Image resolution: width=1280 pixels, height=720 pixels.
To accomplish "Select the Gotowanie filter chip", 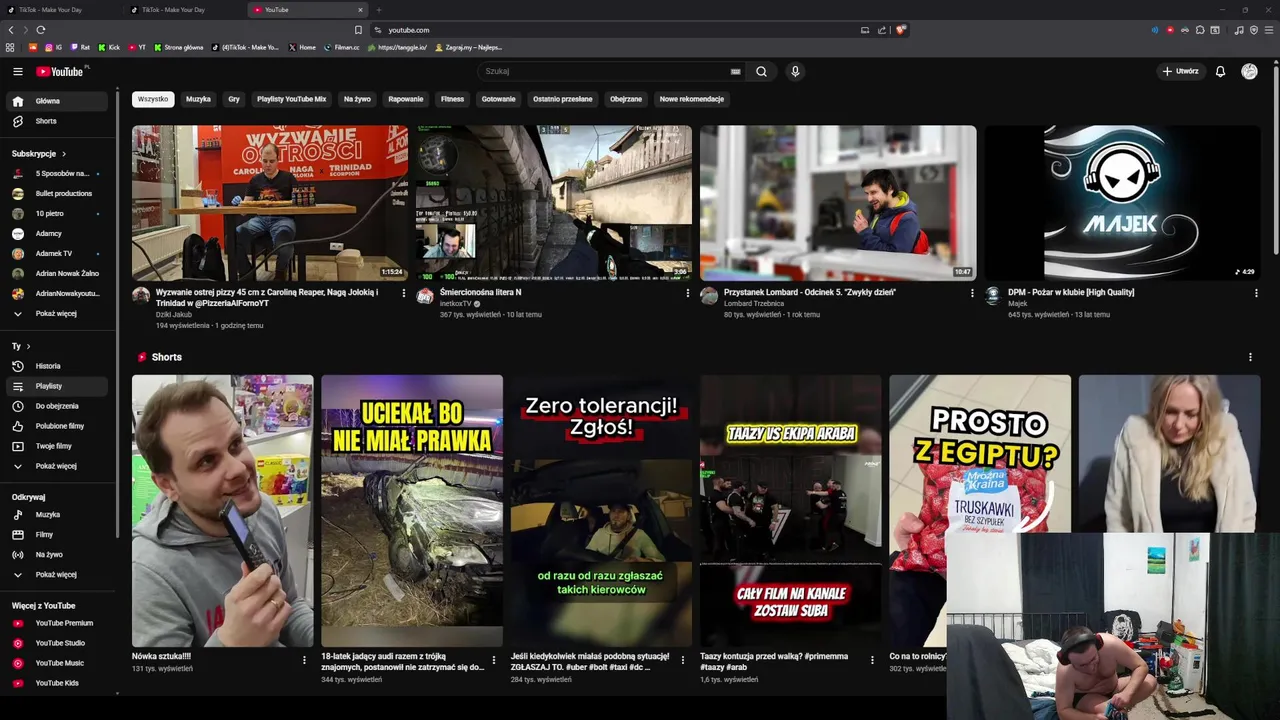I will click(x=499, y=99).
